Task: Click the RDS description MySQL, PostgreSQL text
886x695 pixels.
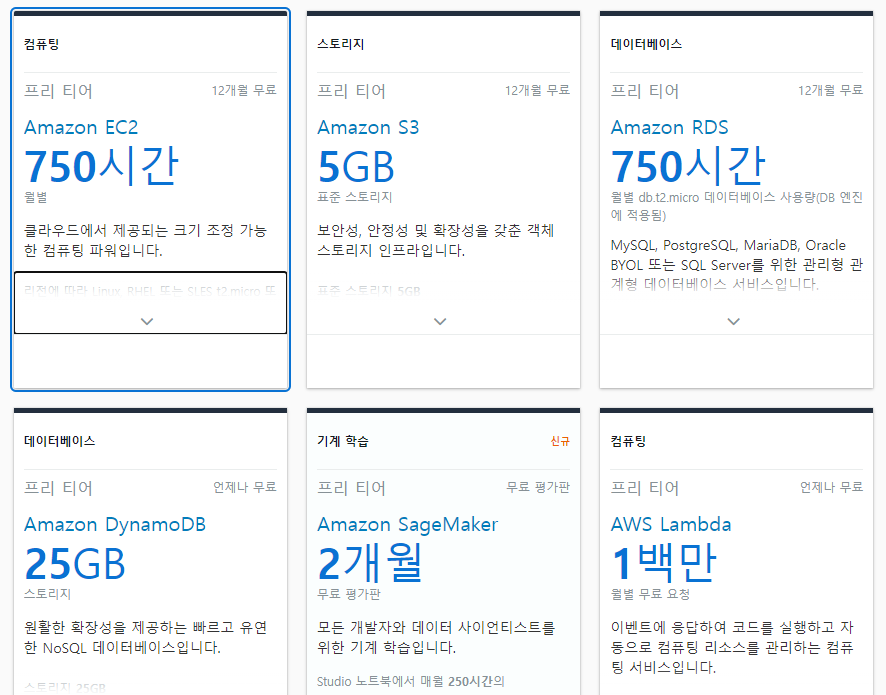Action: (737, 264)
